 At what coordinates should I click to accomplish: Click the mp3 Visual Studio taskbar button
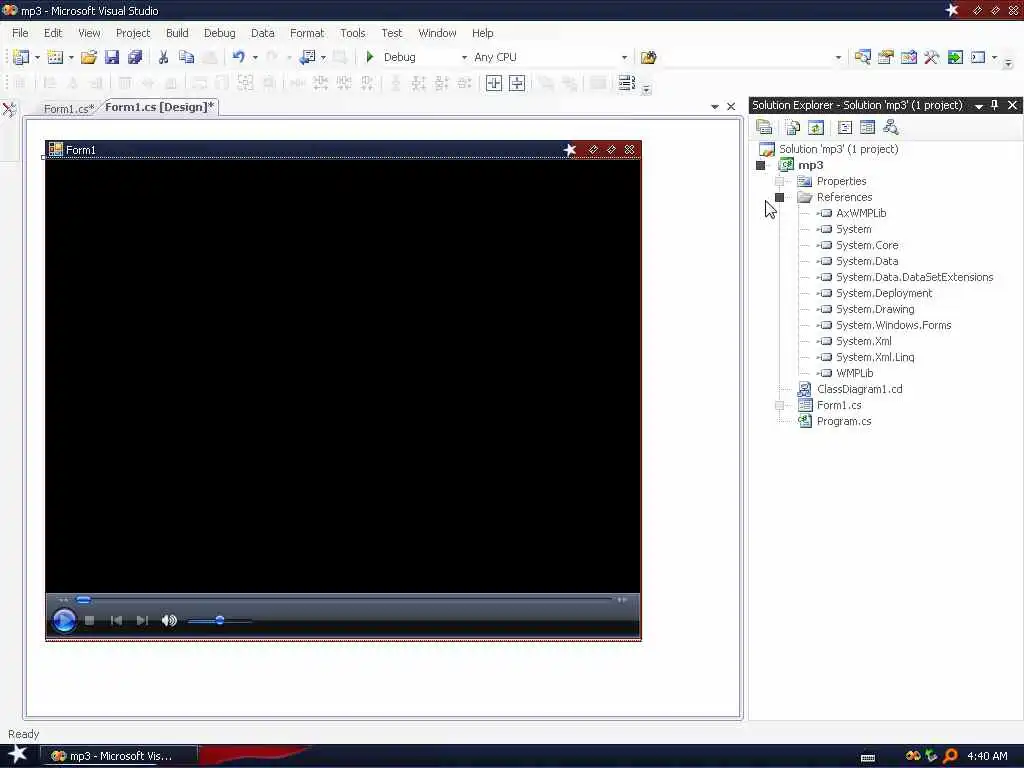click(x=118, y=756)
